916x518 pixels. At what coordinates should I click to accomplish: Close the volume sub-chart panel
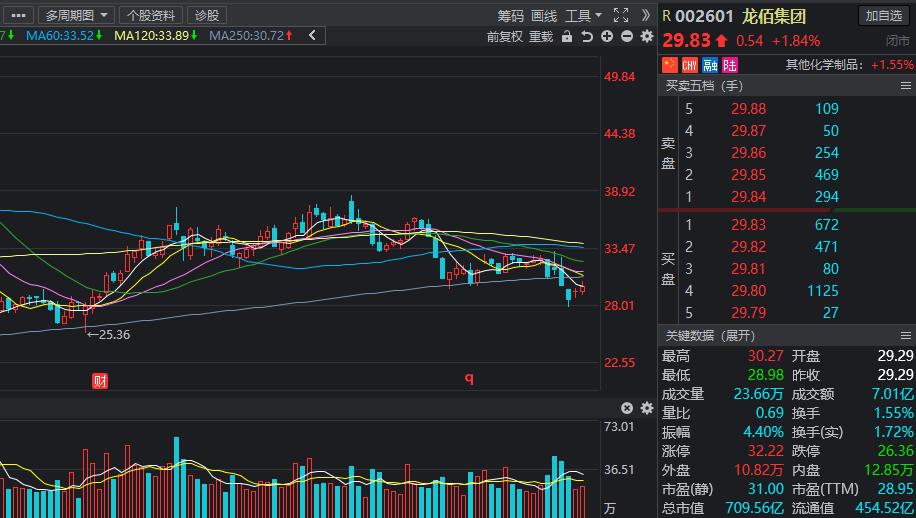[627, 408]
